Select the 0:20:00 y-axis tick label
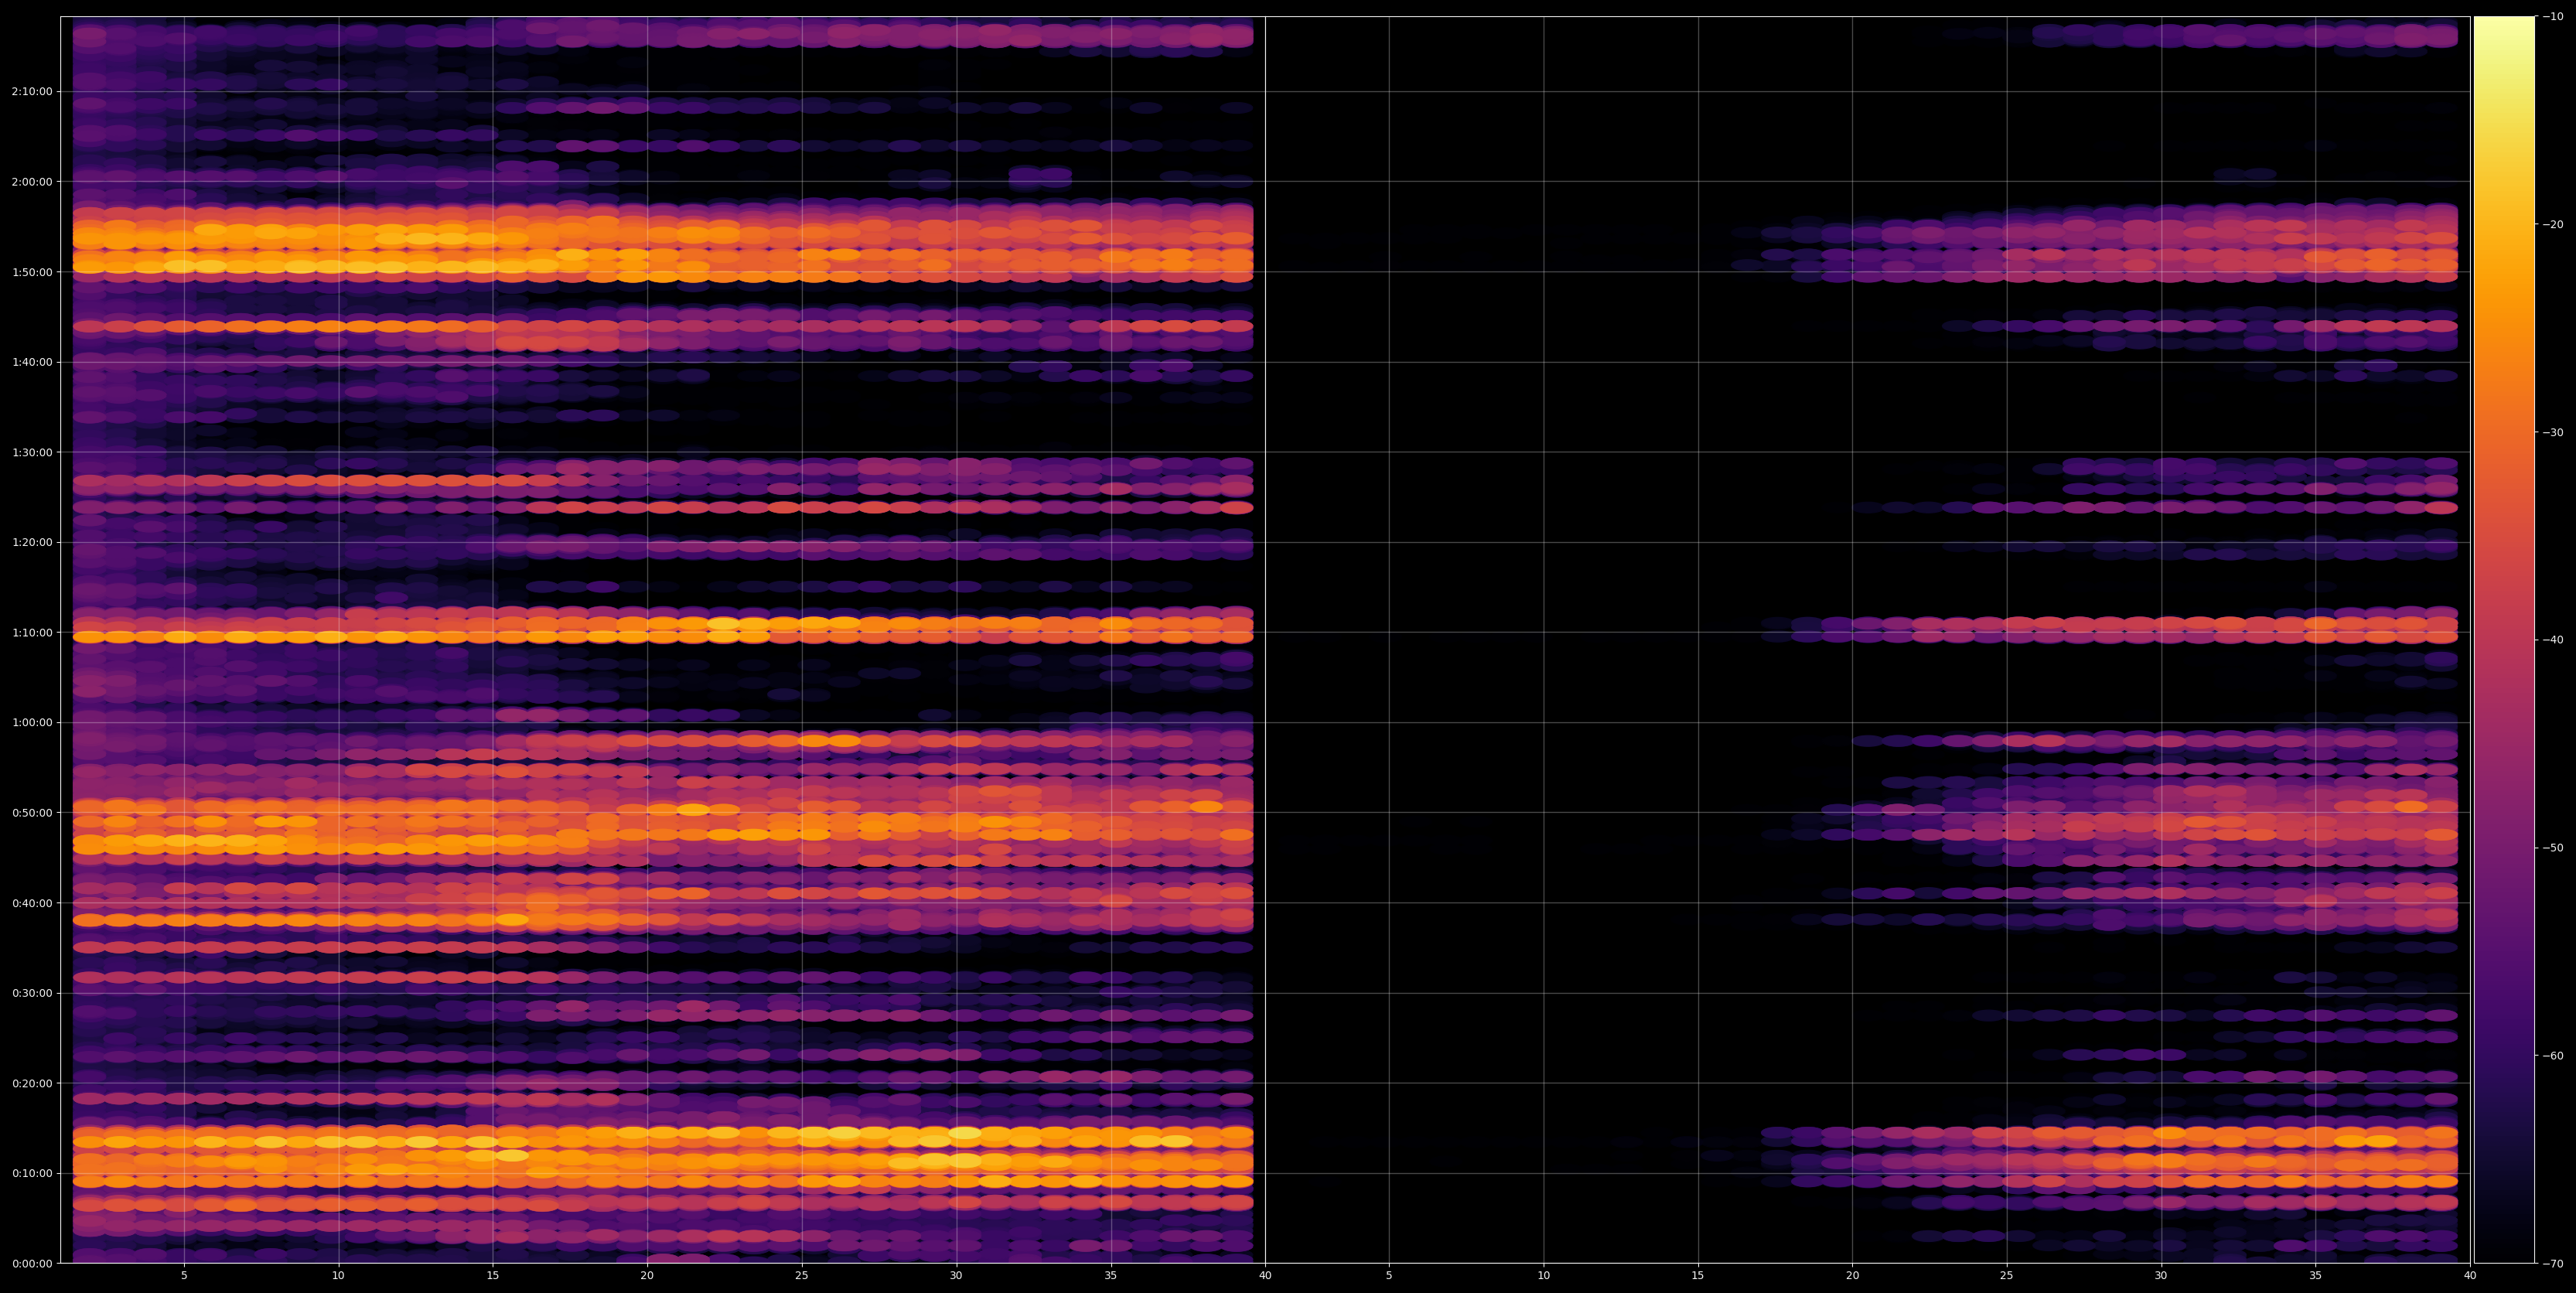 click(32, 1083)
